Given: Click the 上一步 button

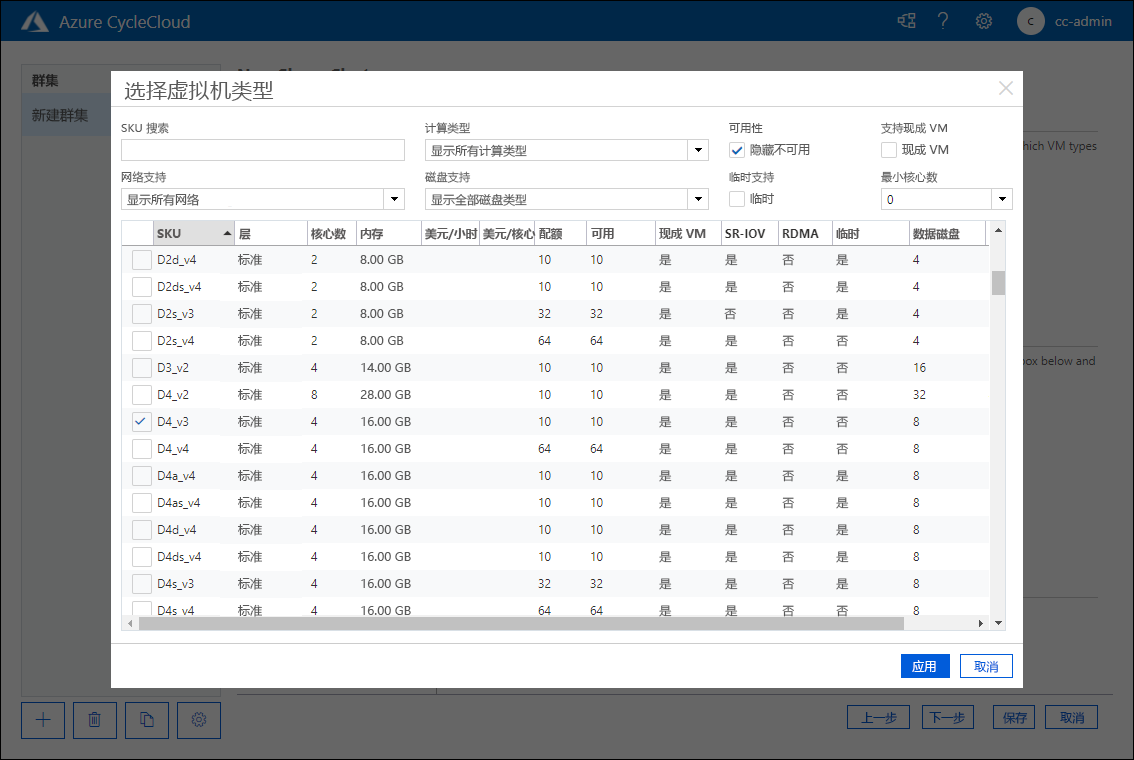Looking at the screenshot, I should click(x=879, y=717).
